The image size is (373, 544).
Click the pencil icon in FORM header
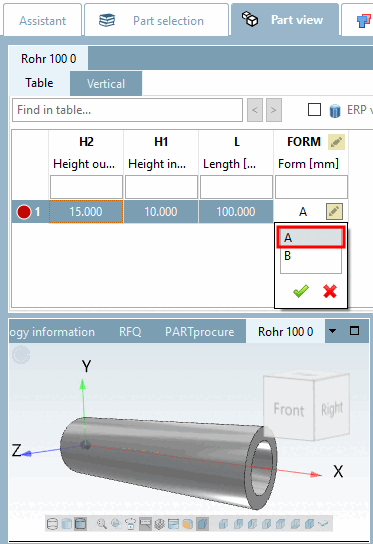pos(336,142)
